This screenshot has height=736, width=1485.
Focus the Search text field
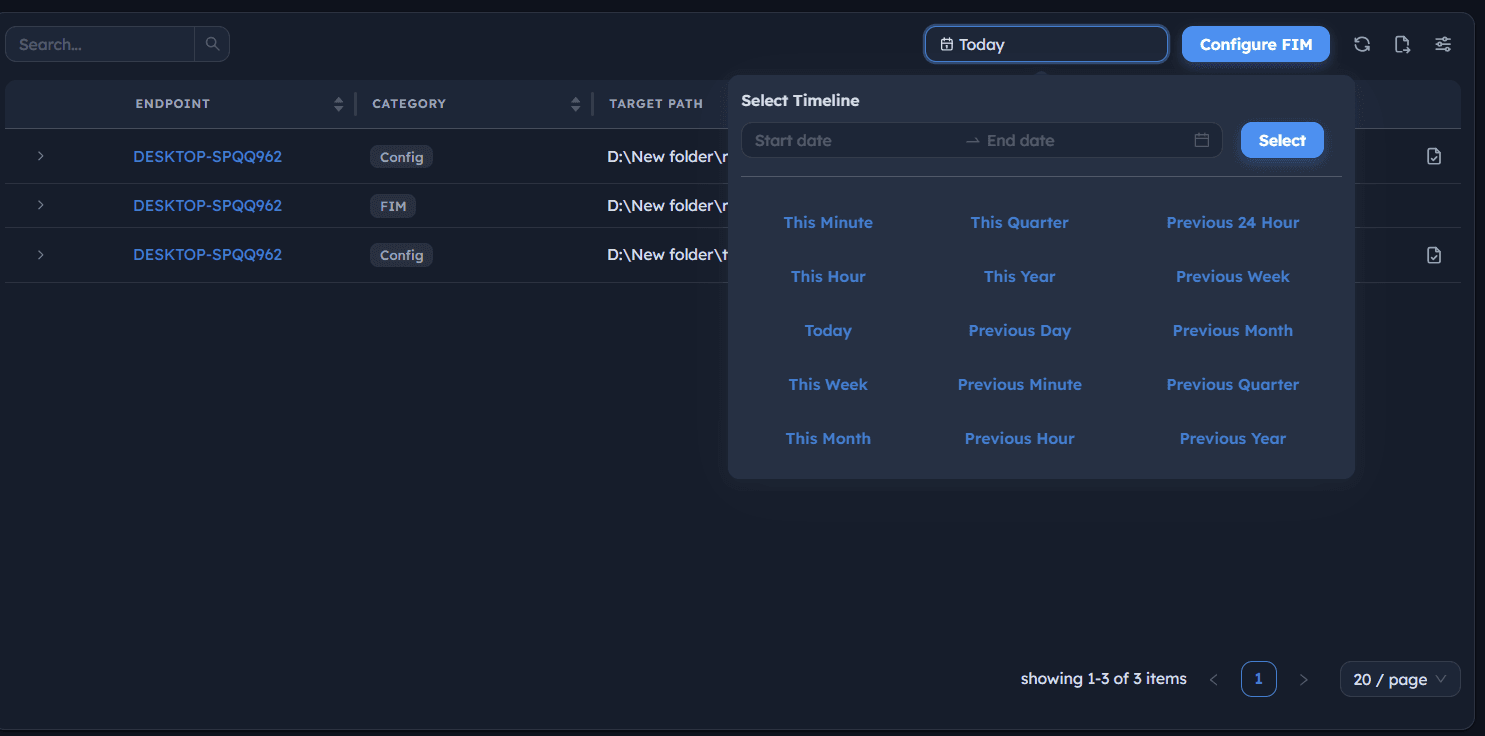coord(100,44)
